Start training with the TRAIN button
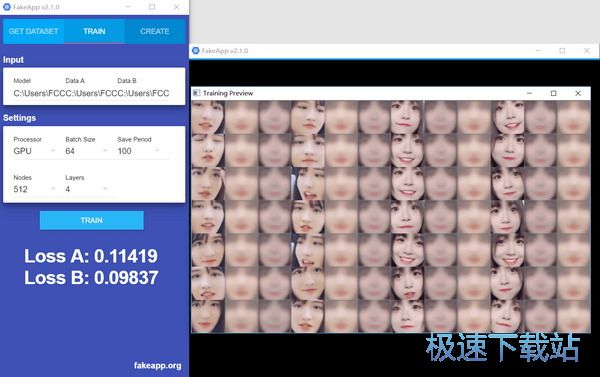Screen dimensions: 600x377 92,220
